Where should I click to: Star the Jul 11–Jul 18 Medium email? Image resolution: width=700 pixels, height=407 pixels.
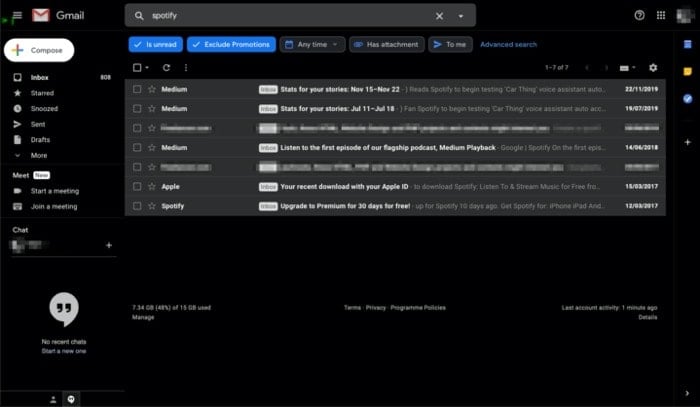(152, 108)
